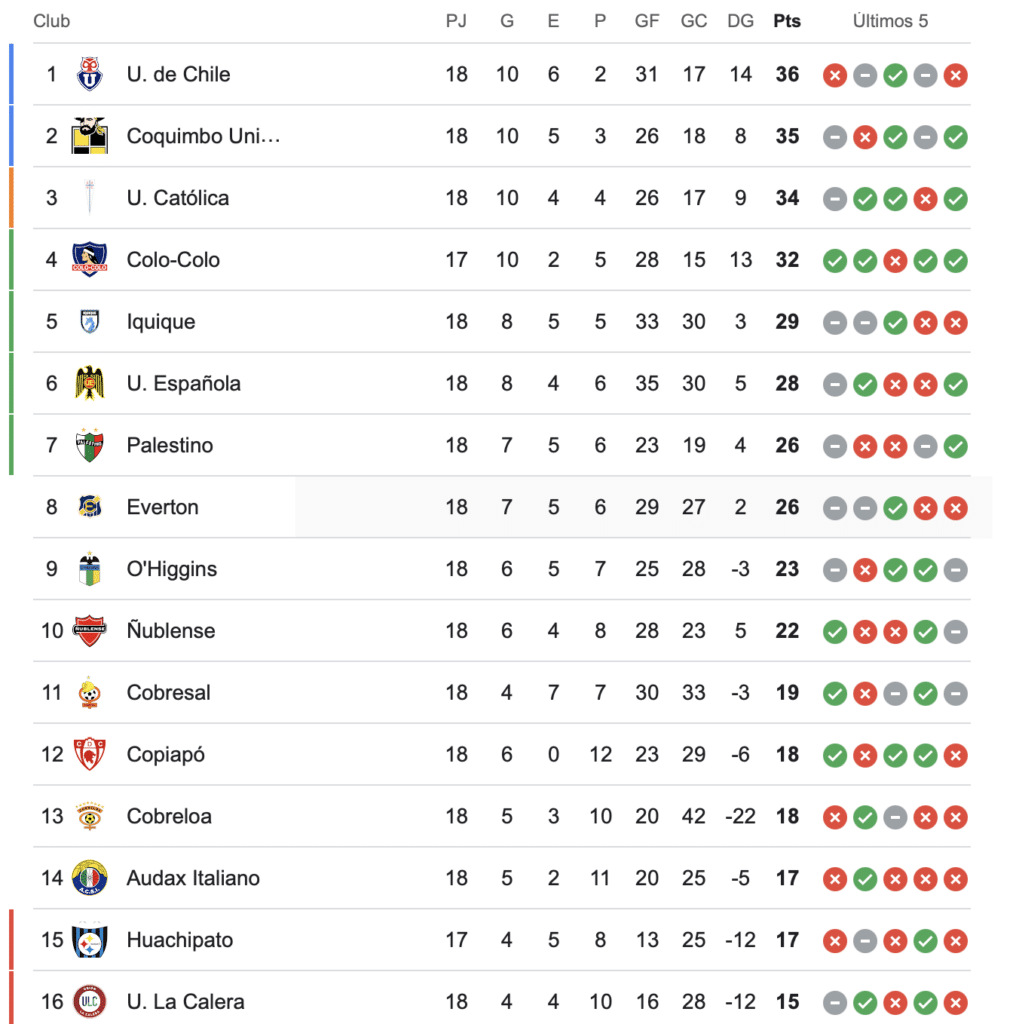This screenshot has height=1024, width=1013.
Task: Click the Ñublense red shield logo
Action: pyautogui.click(x=90, y=631)
